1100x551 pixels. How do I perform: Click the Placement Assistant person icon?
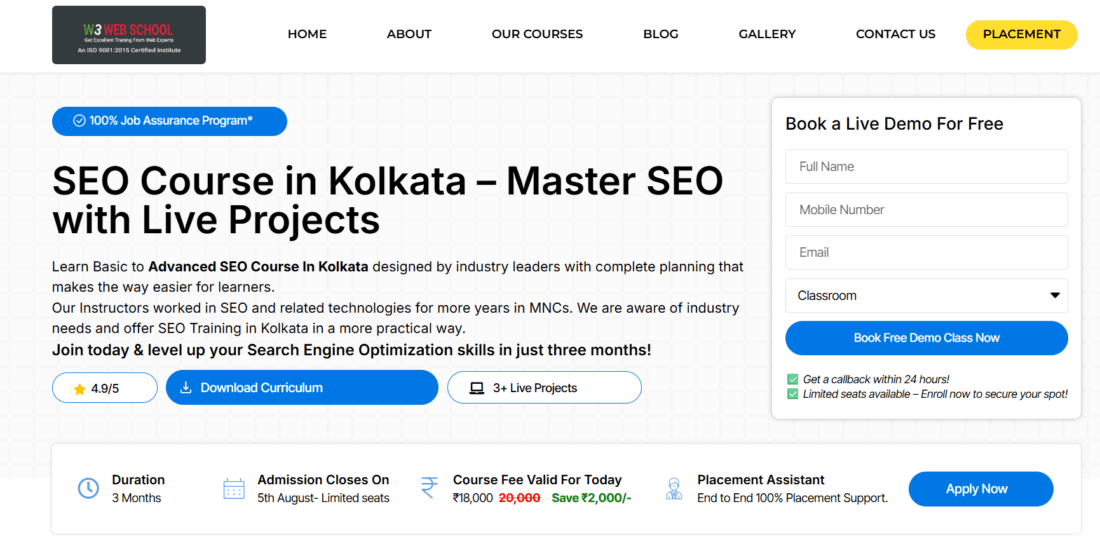(674, 489)
